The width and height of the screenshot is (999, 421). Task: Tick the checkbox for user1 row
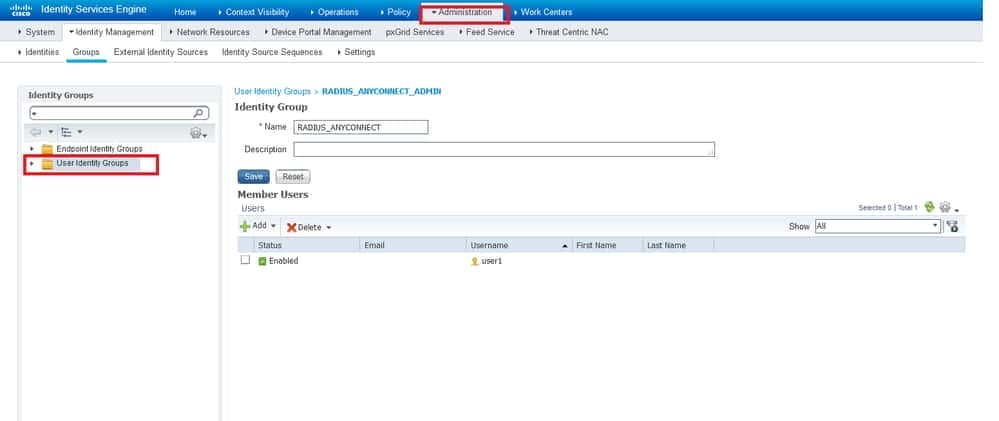[x=245, y=260]
